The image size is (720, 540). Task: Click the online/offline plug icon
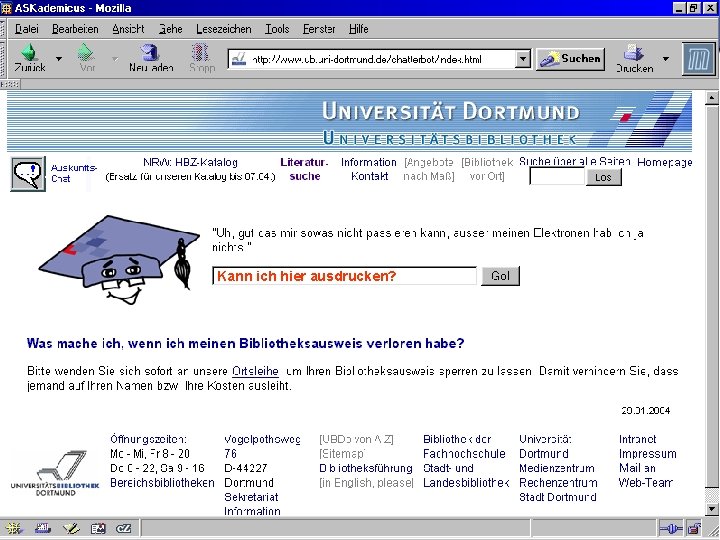671,529
